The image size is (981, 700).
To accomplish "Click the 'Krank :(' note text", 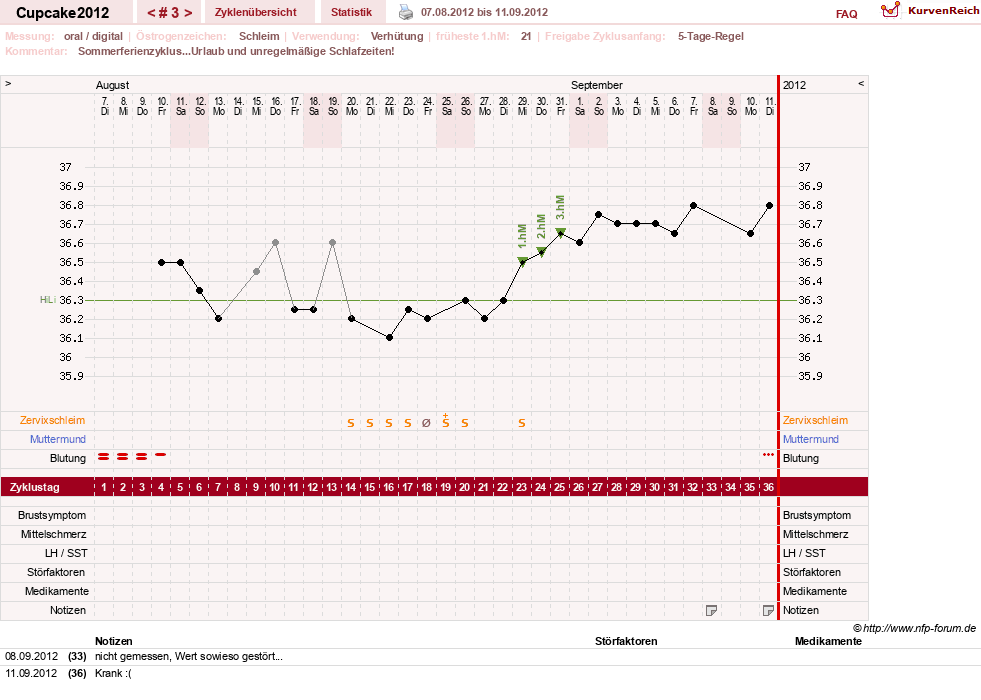I will tap(113, 673).
